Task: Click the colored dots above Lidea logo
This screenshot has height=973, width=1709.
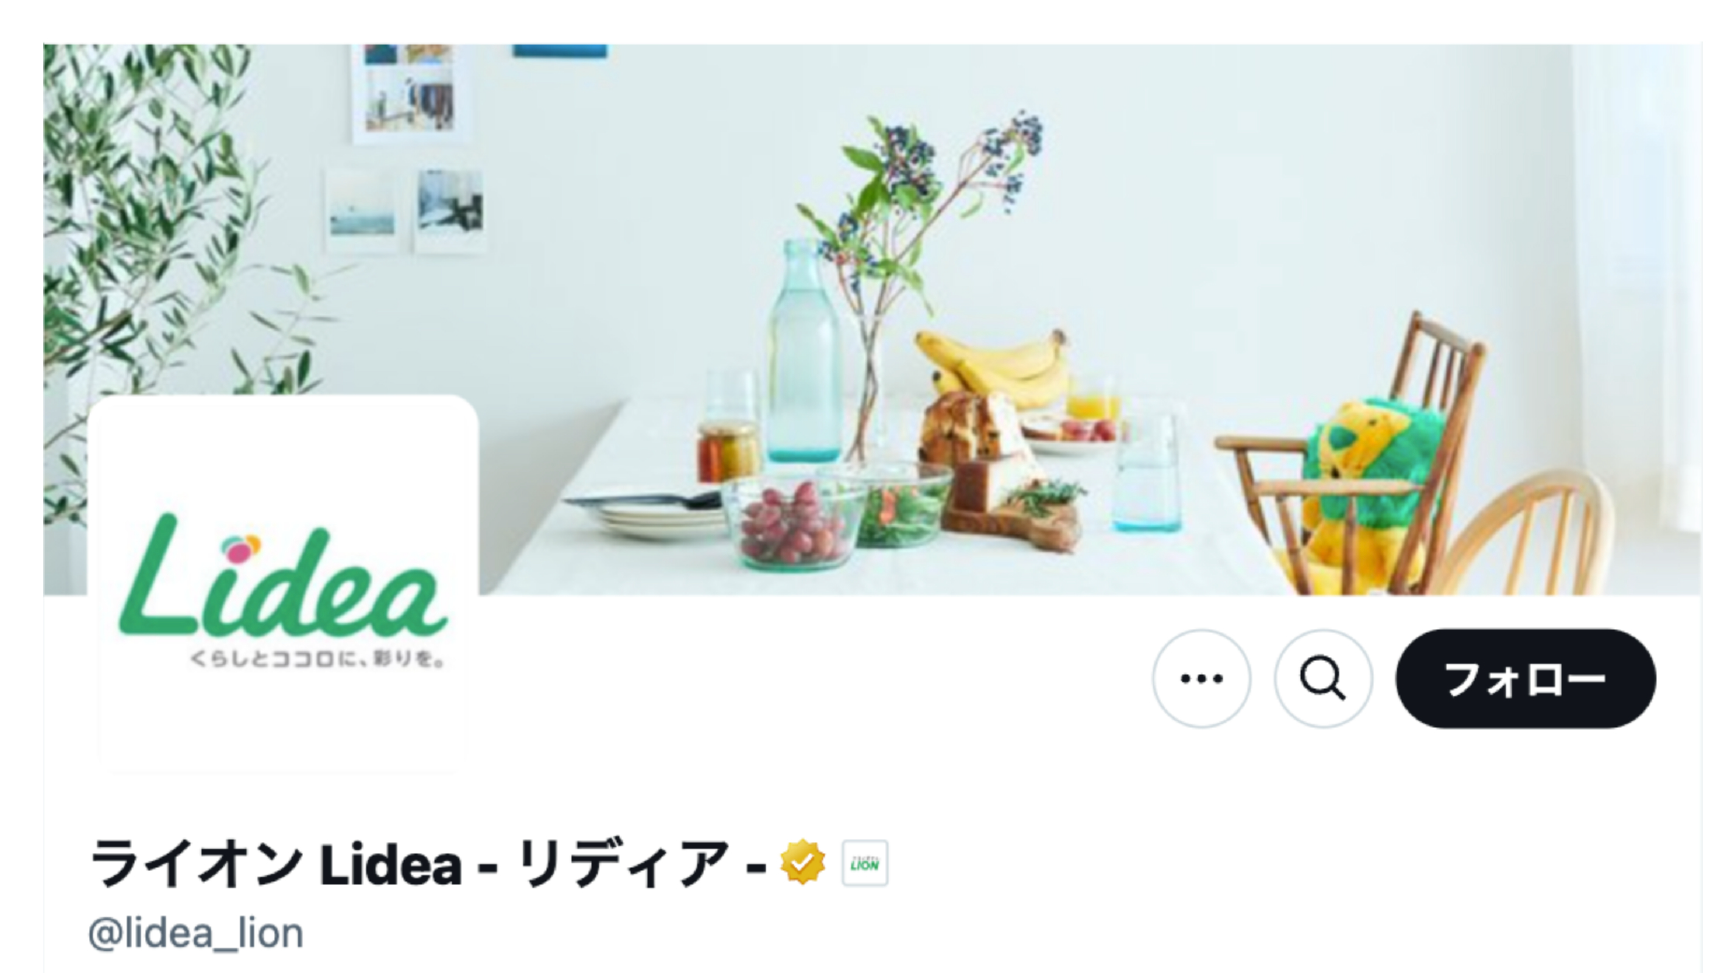Action: tap(241, 547)
